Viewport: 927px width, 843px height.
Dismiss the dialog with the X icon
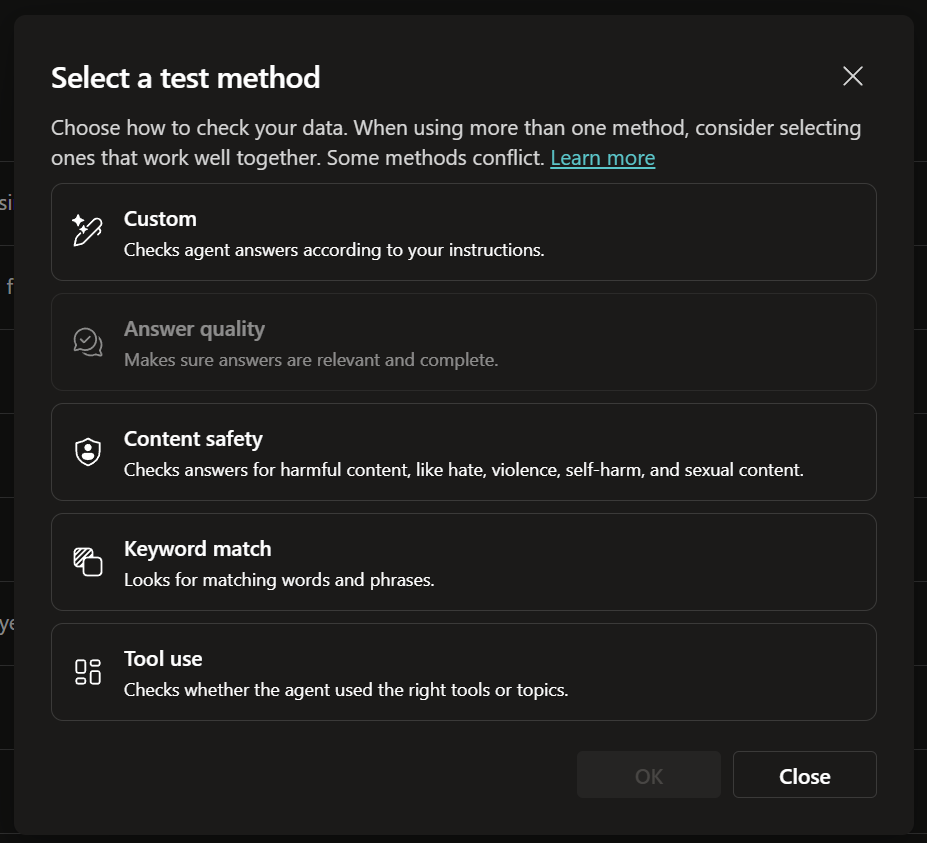[x=853, y=76]
